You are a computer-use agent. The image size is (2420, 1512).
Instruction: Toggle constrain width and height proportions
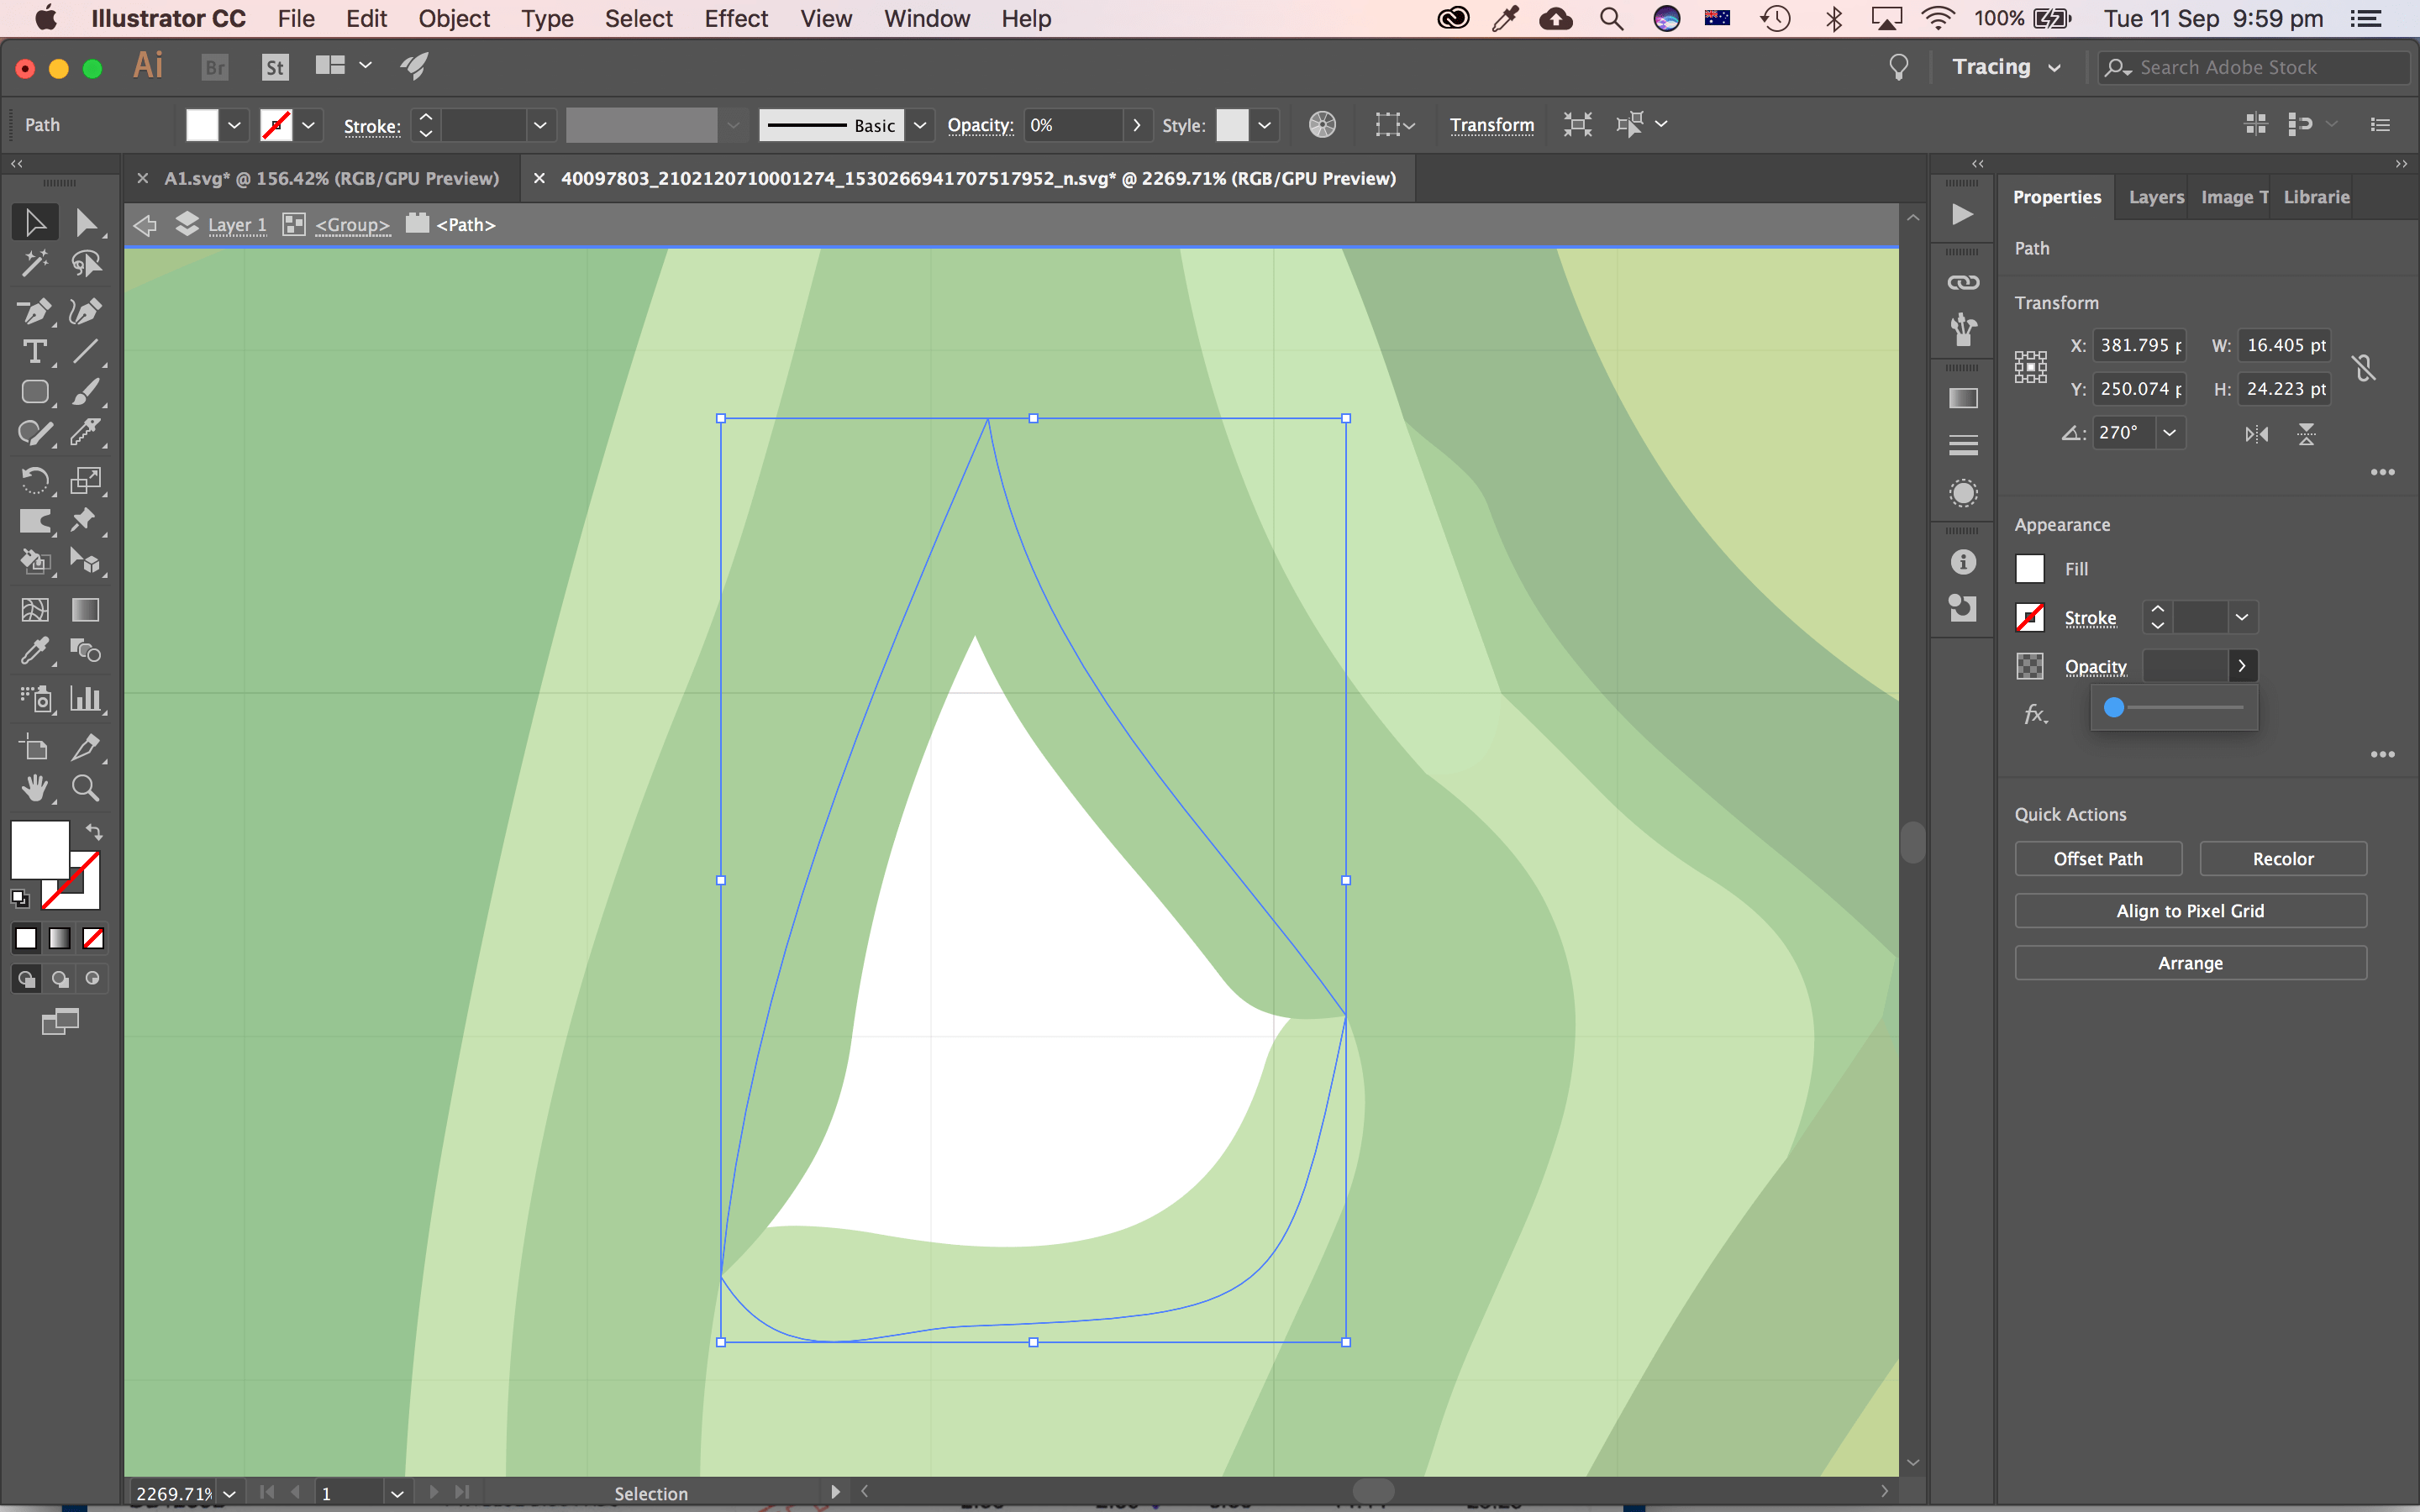tap(2364, 366)
